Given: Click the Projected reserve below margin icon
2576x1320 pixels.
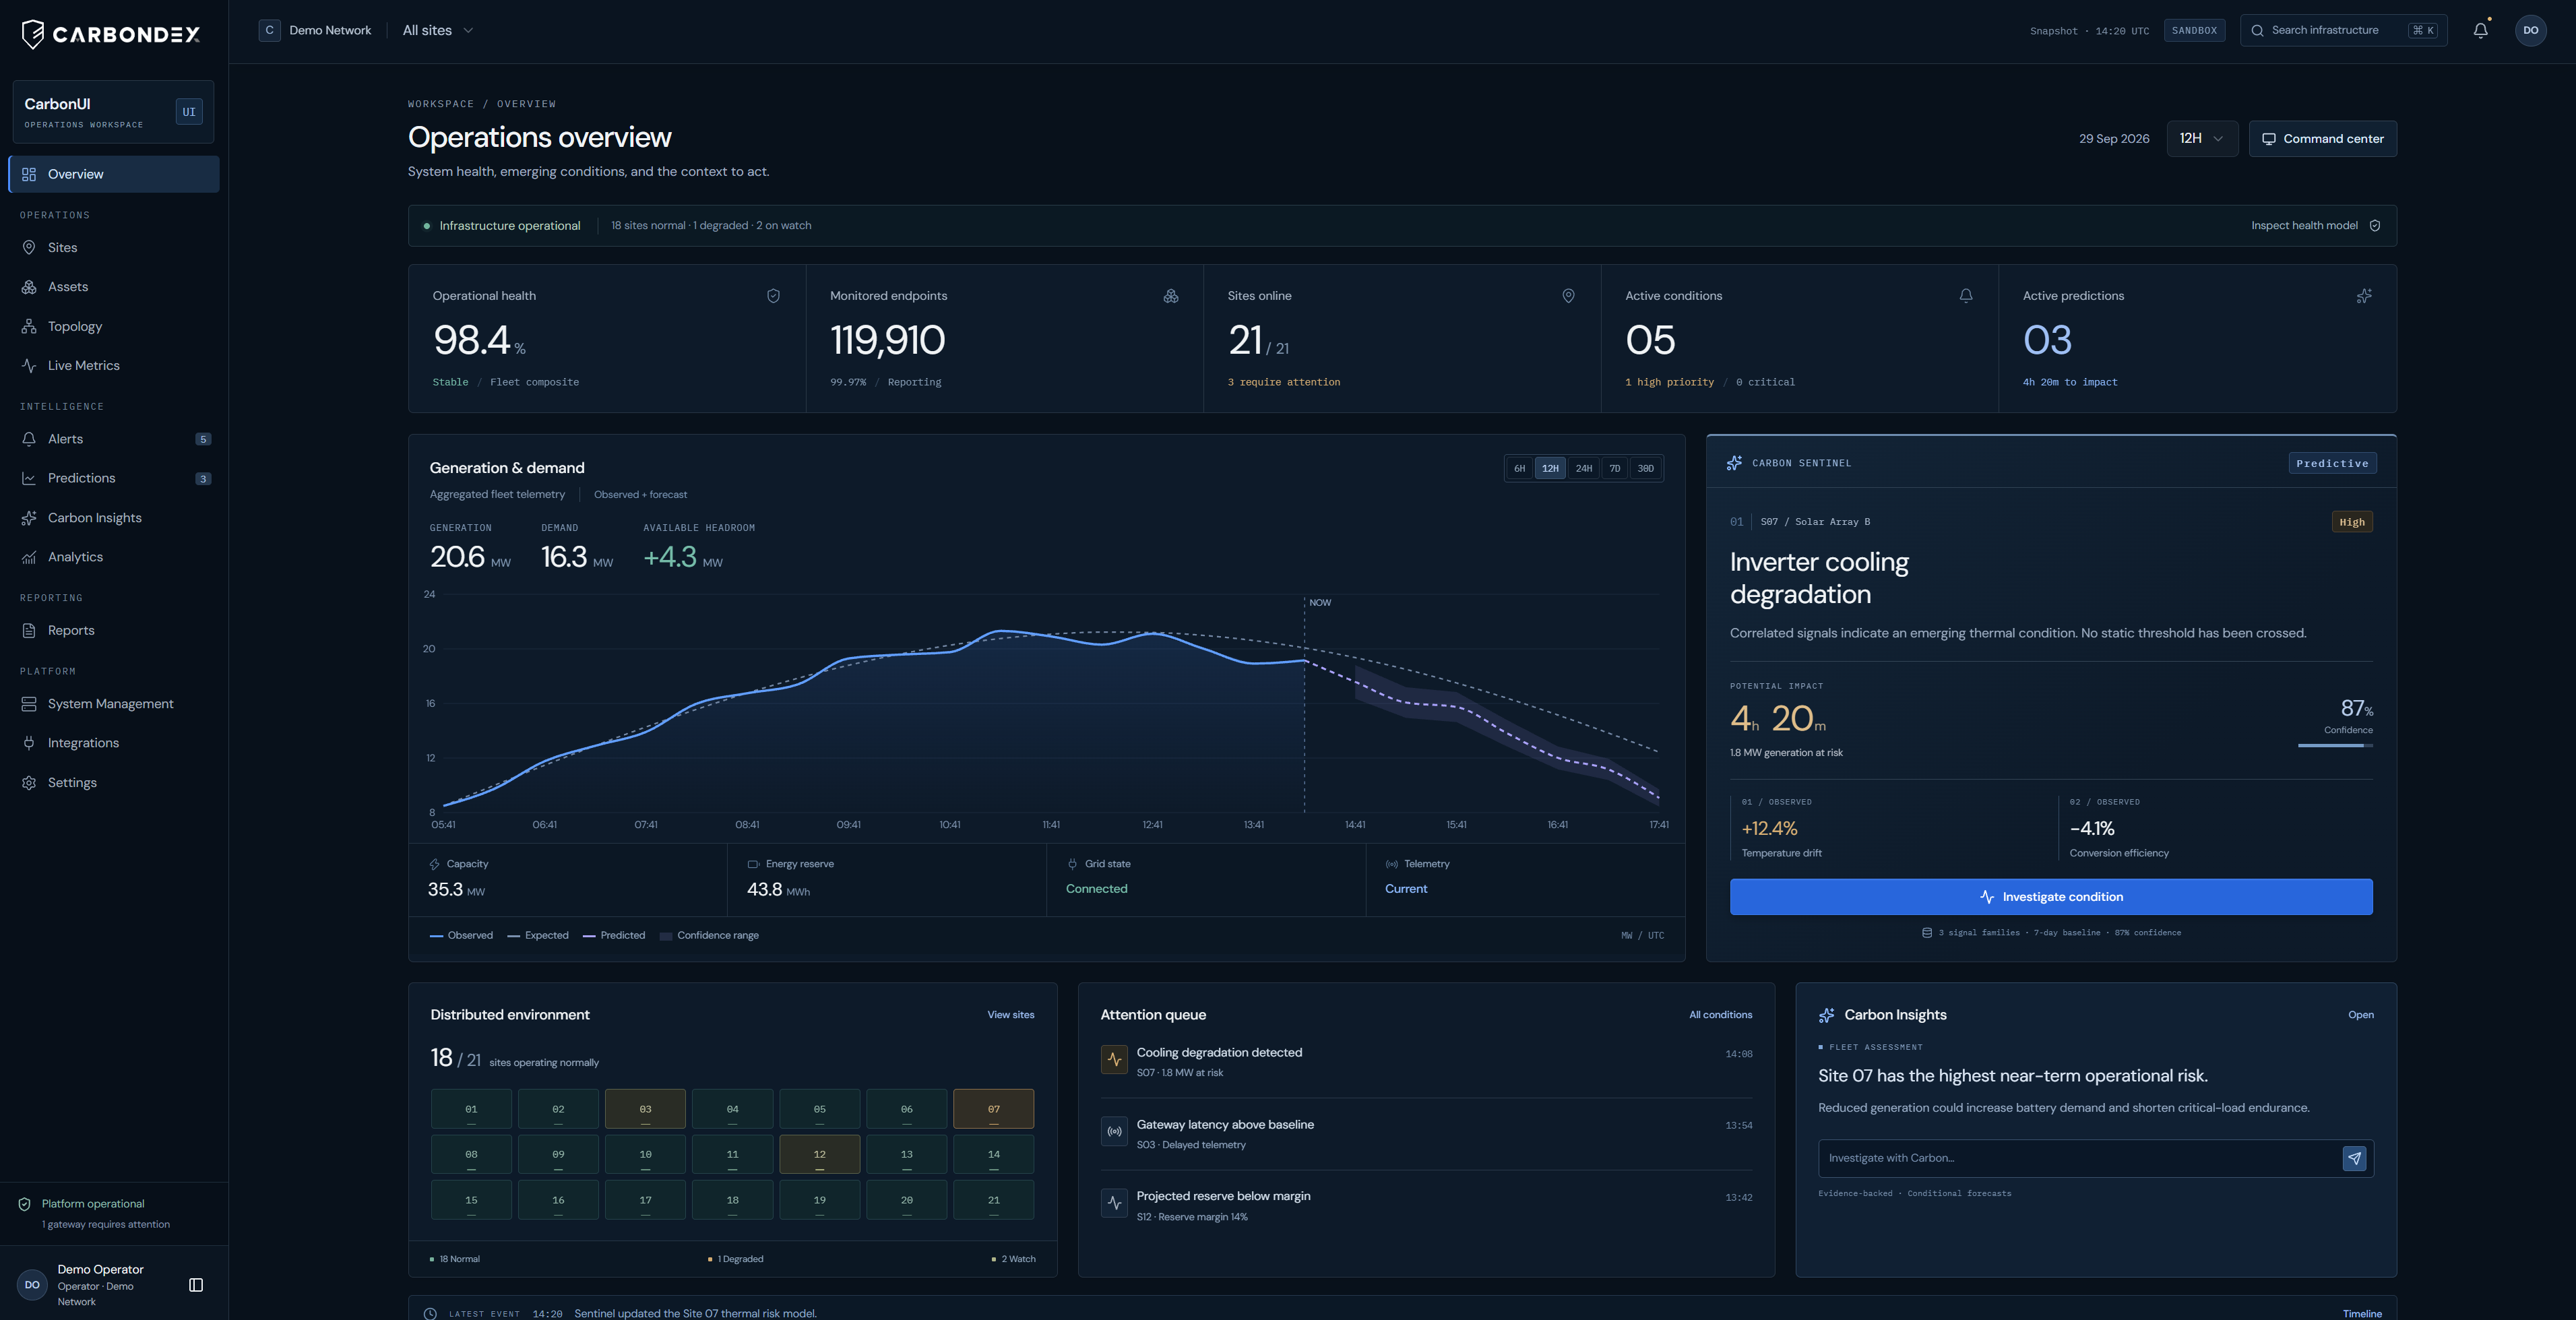Looking at the screenshot, I should pos(1114,1203).
